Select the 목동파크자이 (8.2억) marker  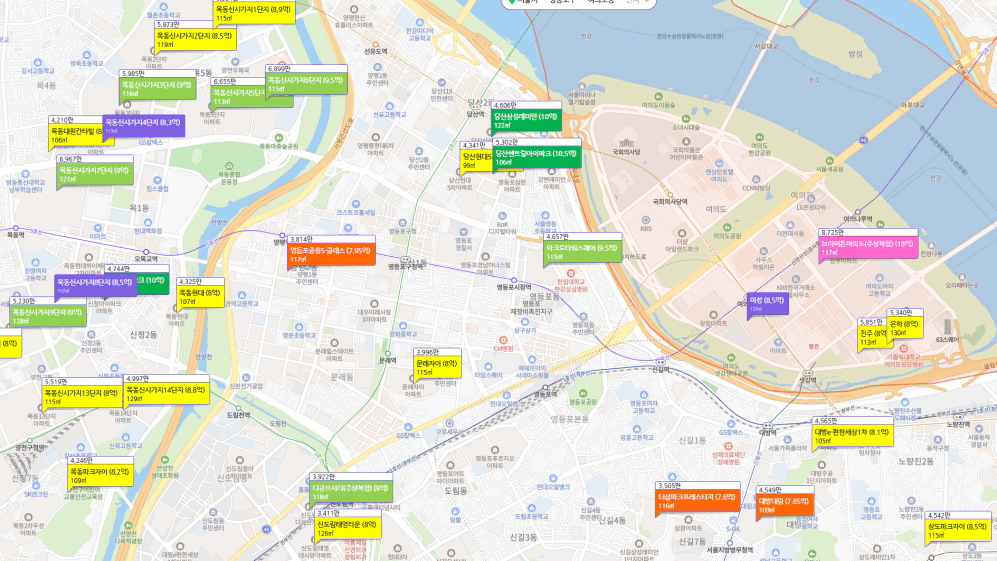100,475
